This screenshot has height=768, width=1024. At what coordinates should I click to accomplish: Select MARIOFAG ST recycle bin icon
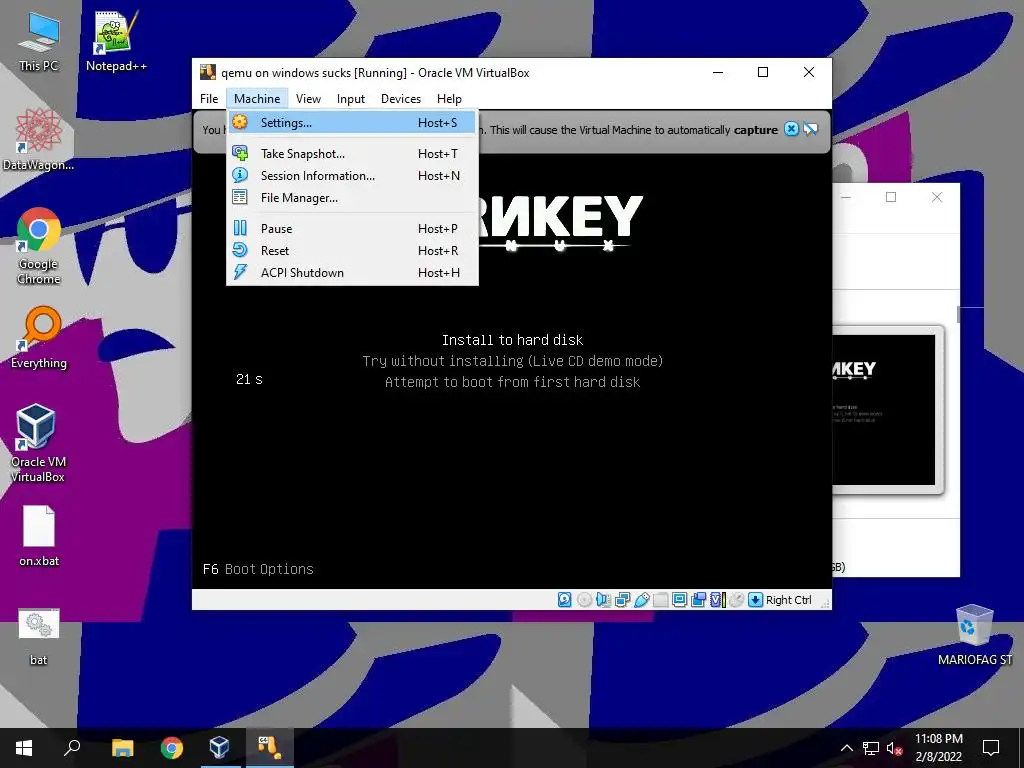(x=974, y=635)
